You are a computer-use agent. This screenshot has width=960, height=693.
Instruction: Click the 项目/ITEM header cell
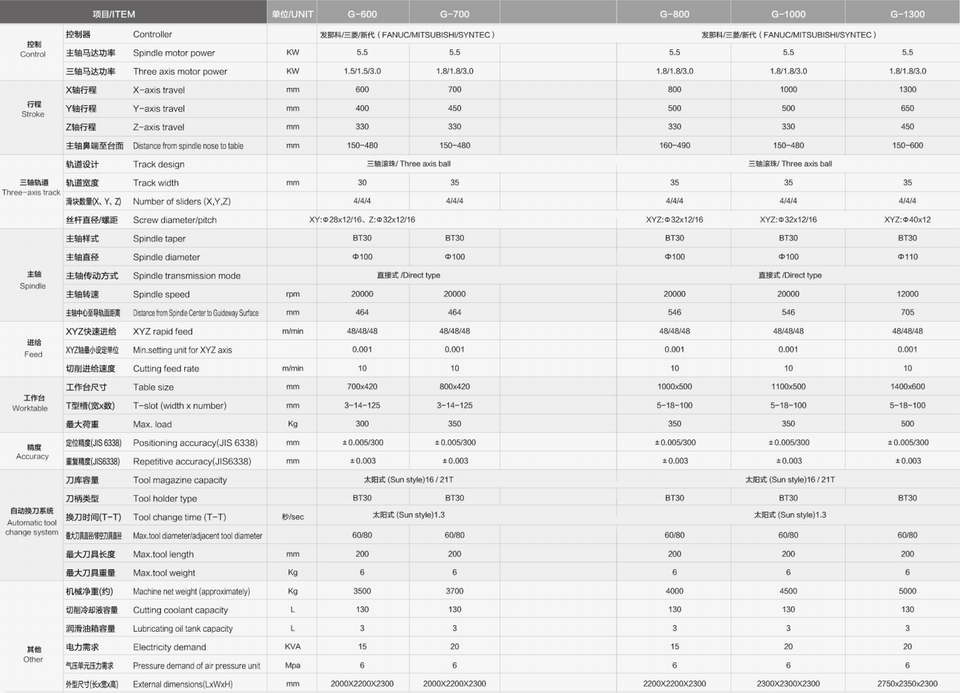(x=133, y=12)
